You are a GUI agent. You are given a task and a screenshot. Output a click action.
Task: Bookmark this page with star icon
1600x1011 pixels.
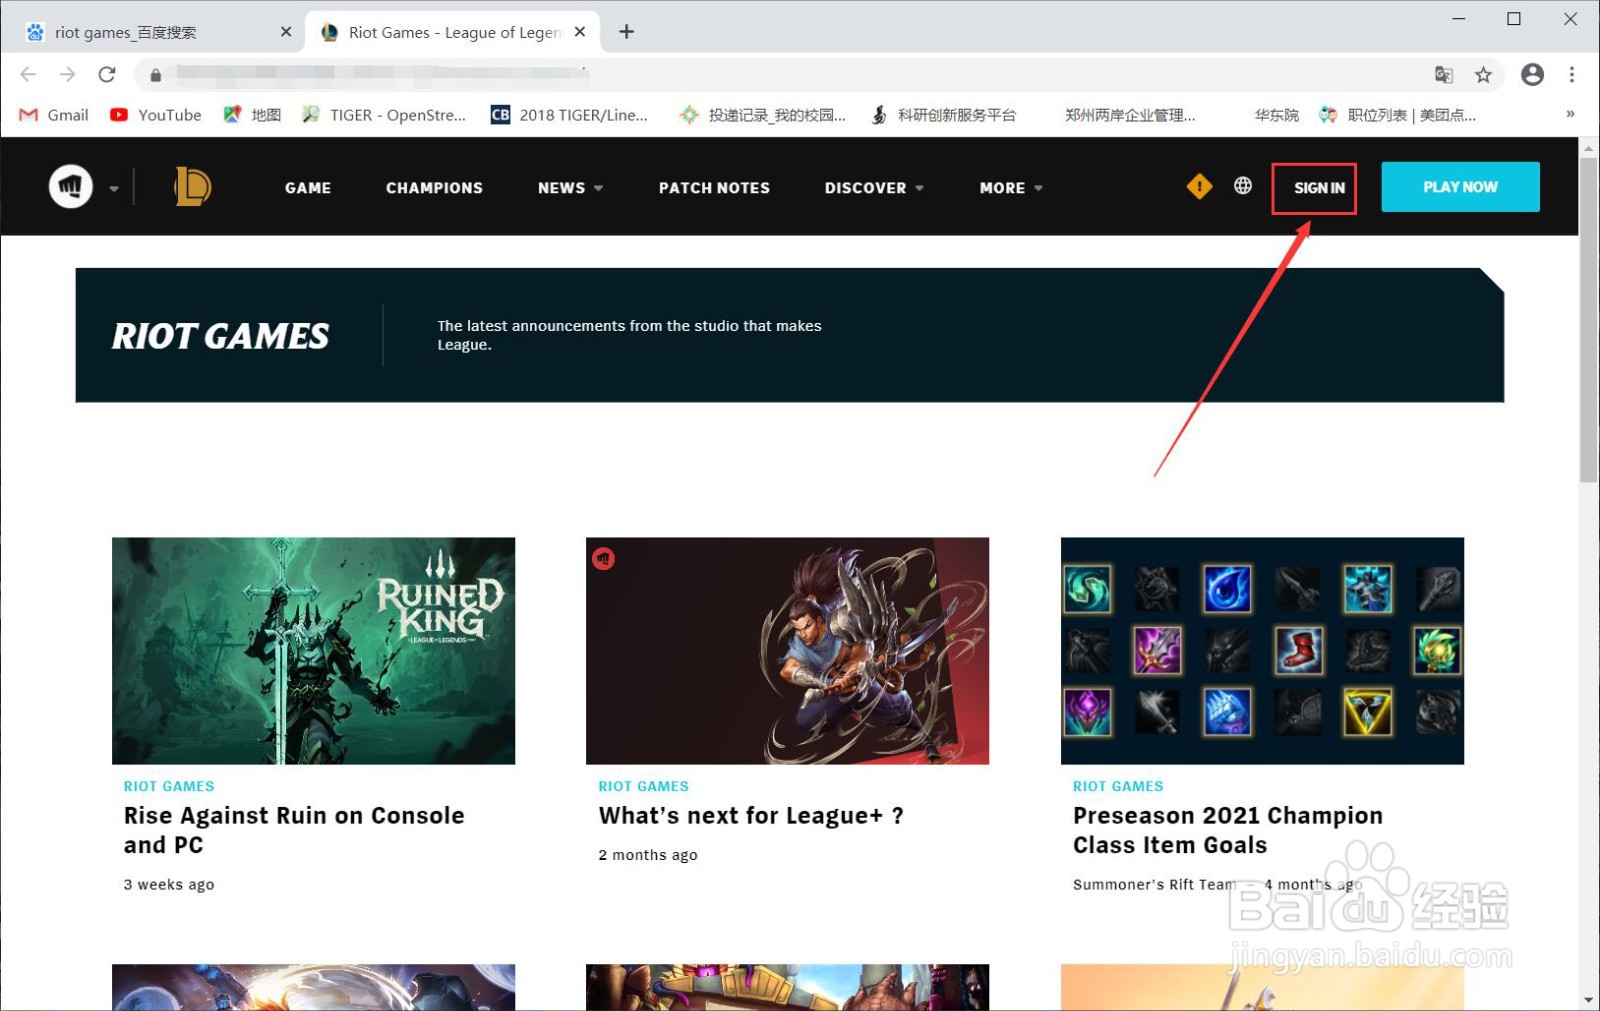pos(1483,75)
